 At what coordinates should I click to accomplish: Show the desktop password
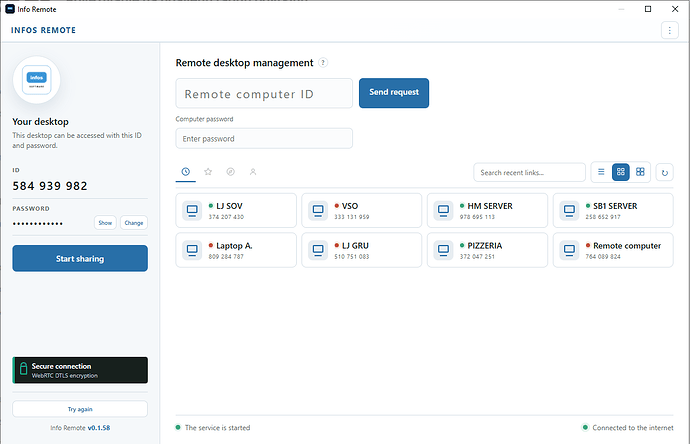(105, 223)
